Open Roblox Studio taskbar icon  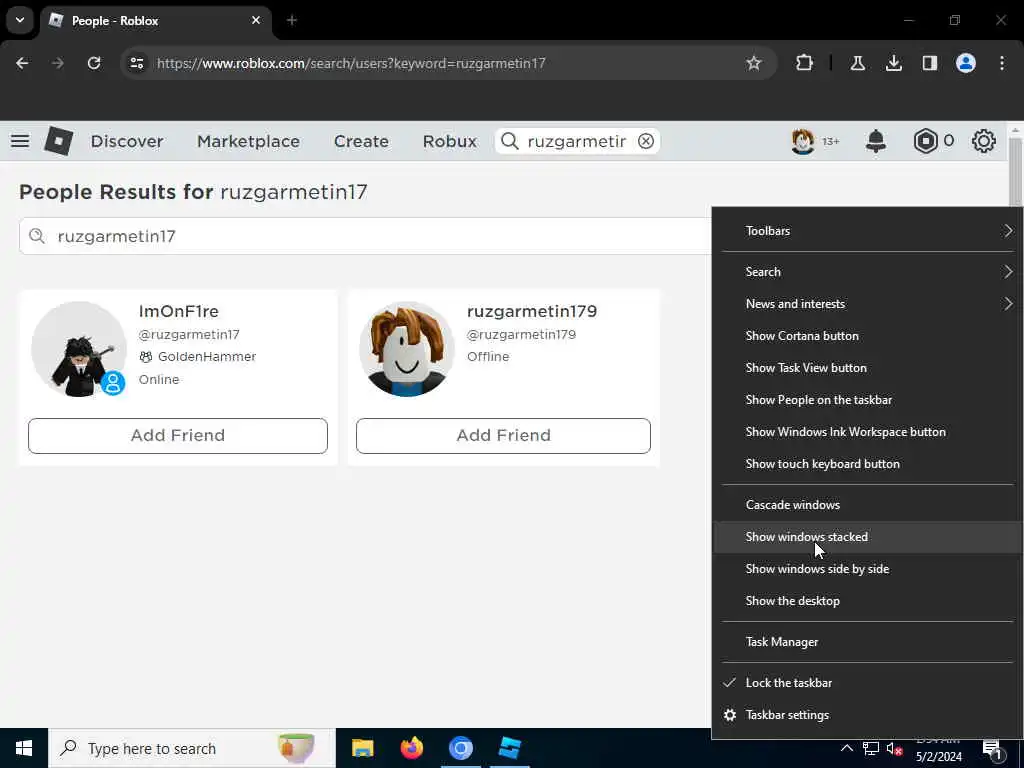coord(509,748)
